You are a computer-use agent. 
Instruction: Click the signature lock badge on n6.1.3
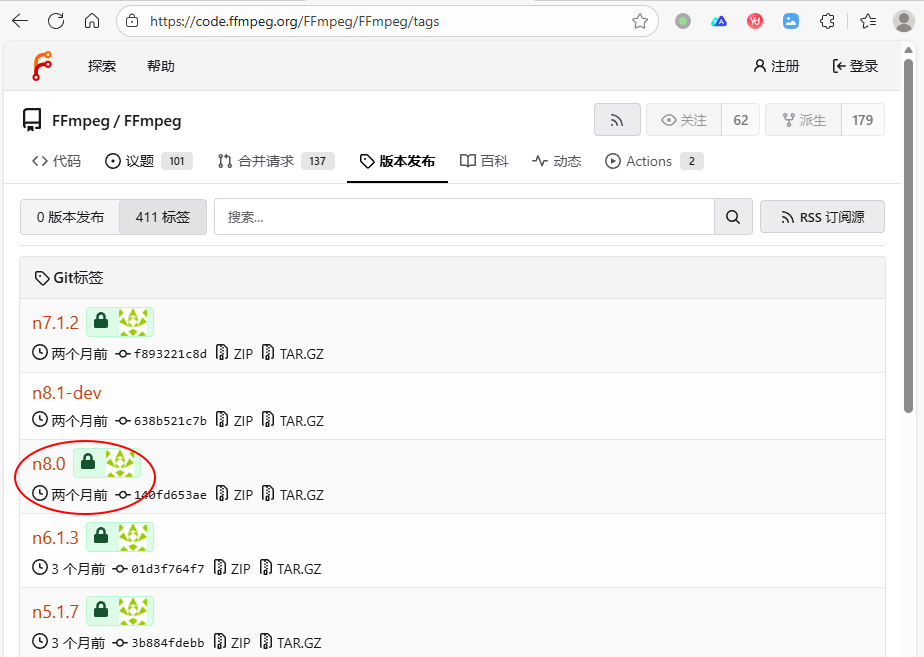click(x=101, y=536)
